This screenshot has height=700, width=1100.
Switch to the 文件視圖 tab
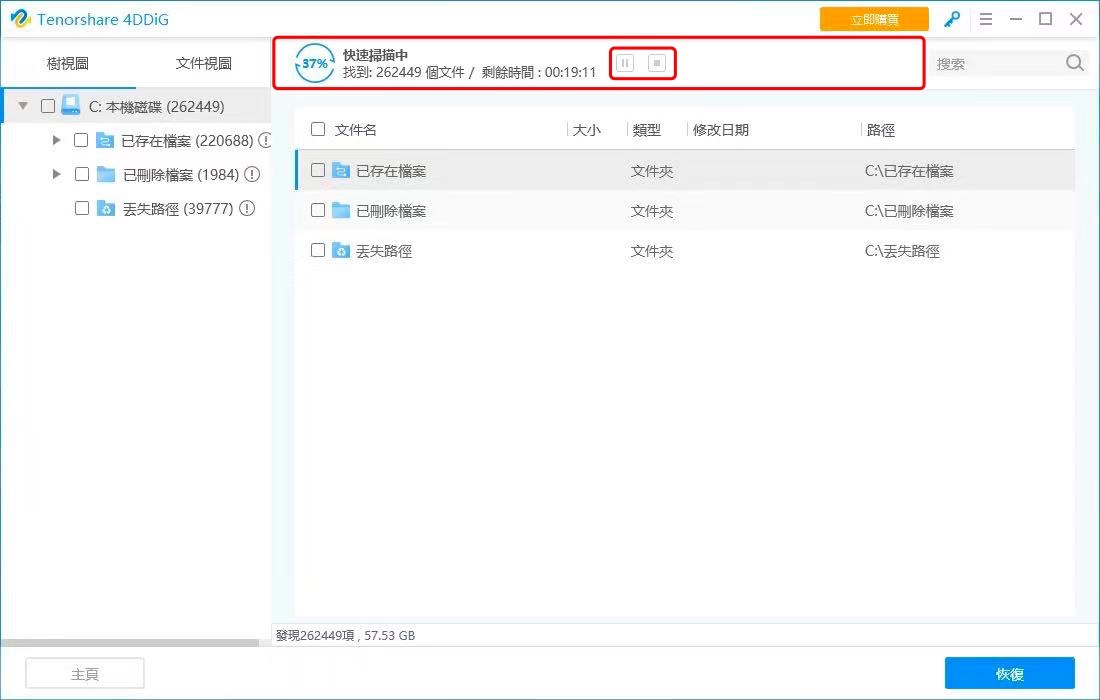click(203, 63)
